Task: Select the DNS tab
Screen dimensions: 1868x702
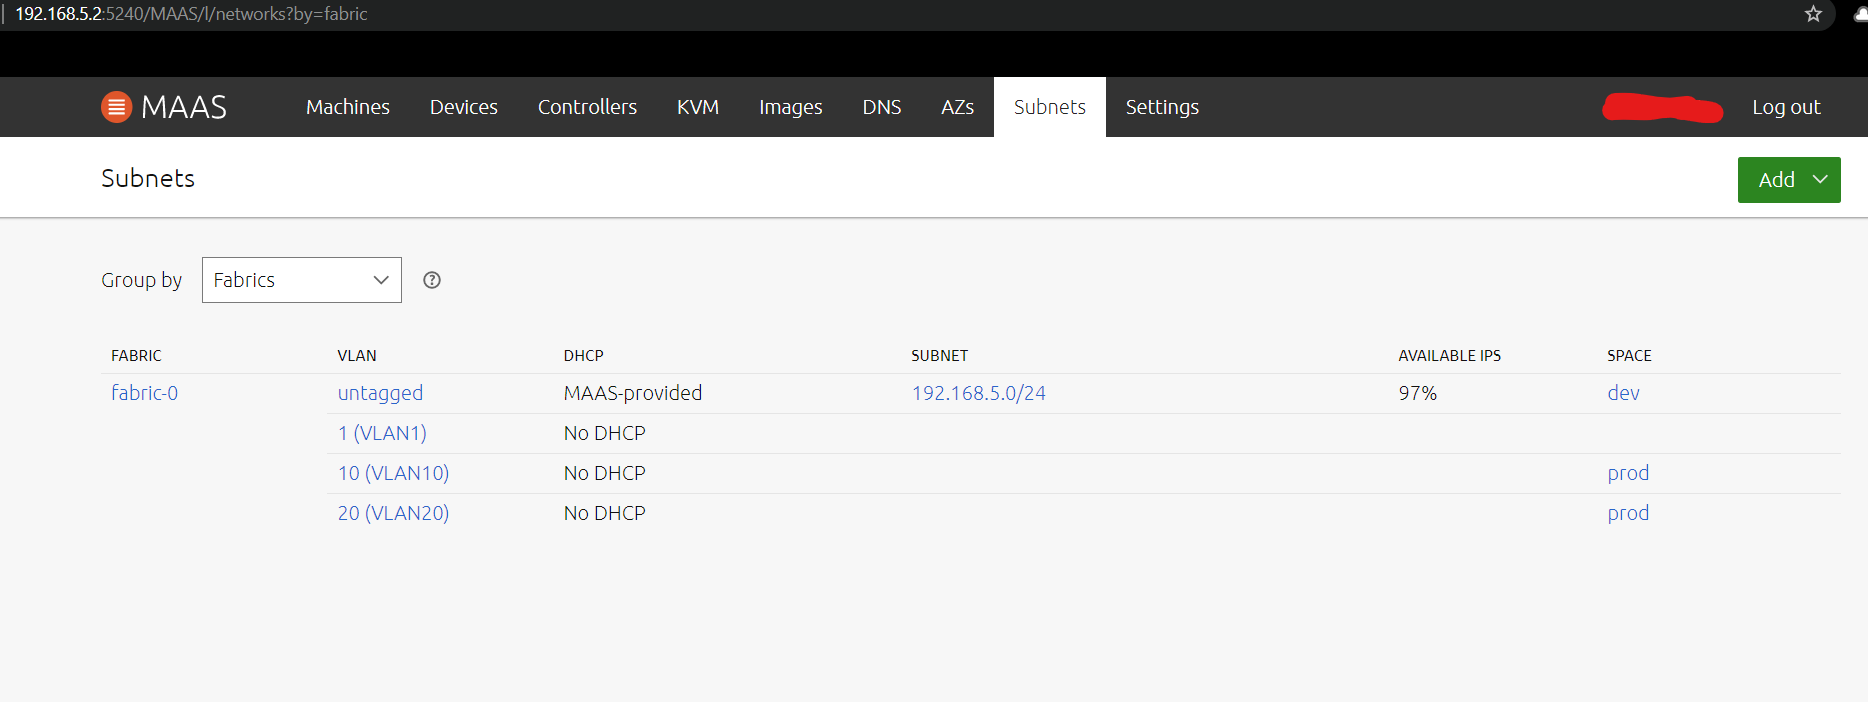Action: coord(881,107)
